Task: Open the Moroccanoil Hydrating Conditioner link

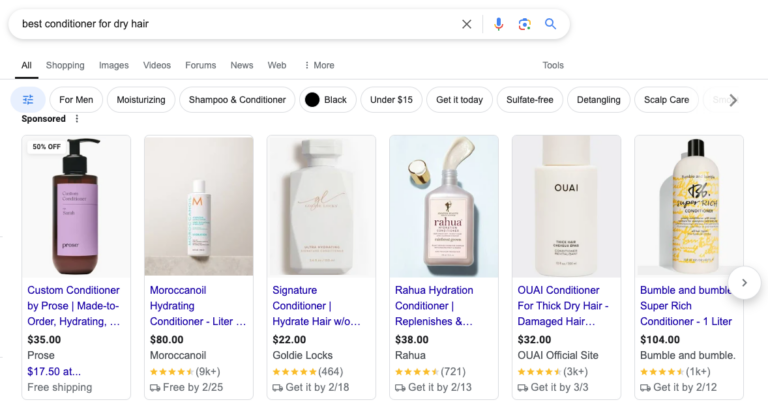Action: tap(198, 306)
